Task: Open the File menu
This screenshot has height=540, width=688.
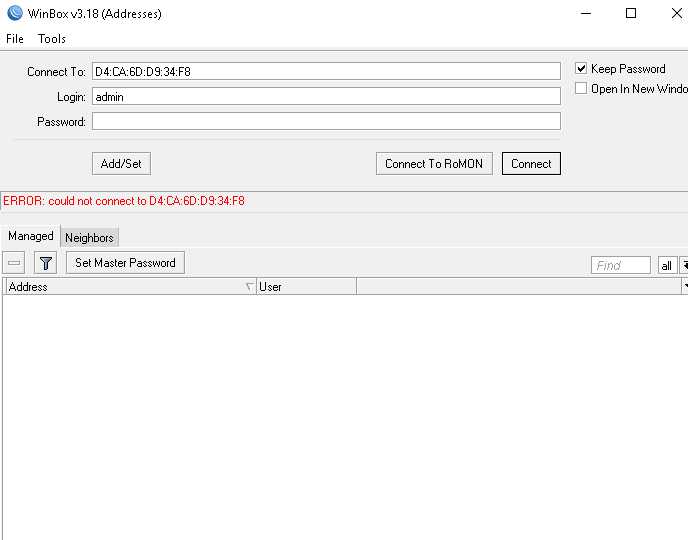Action: coord(14,39)
